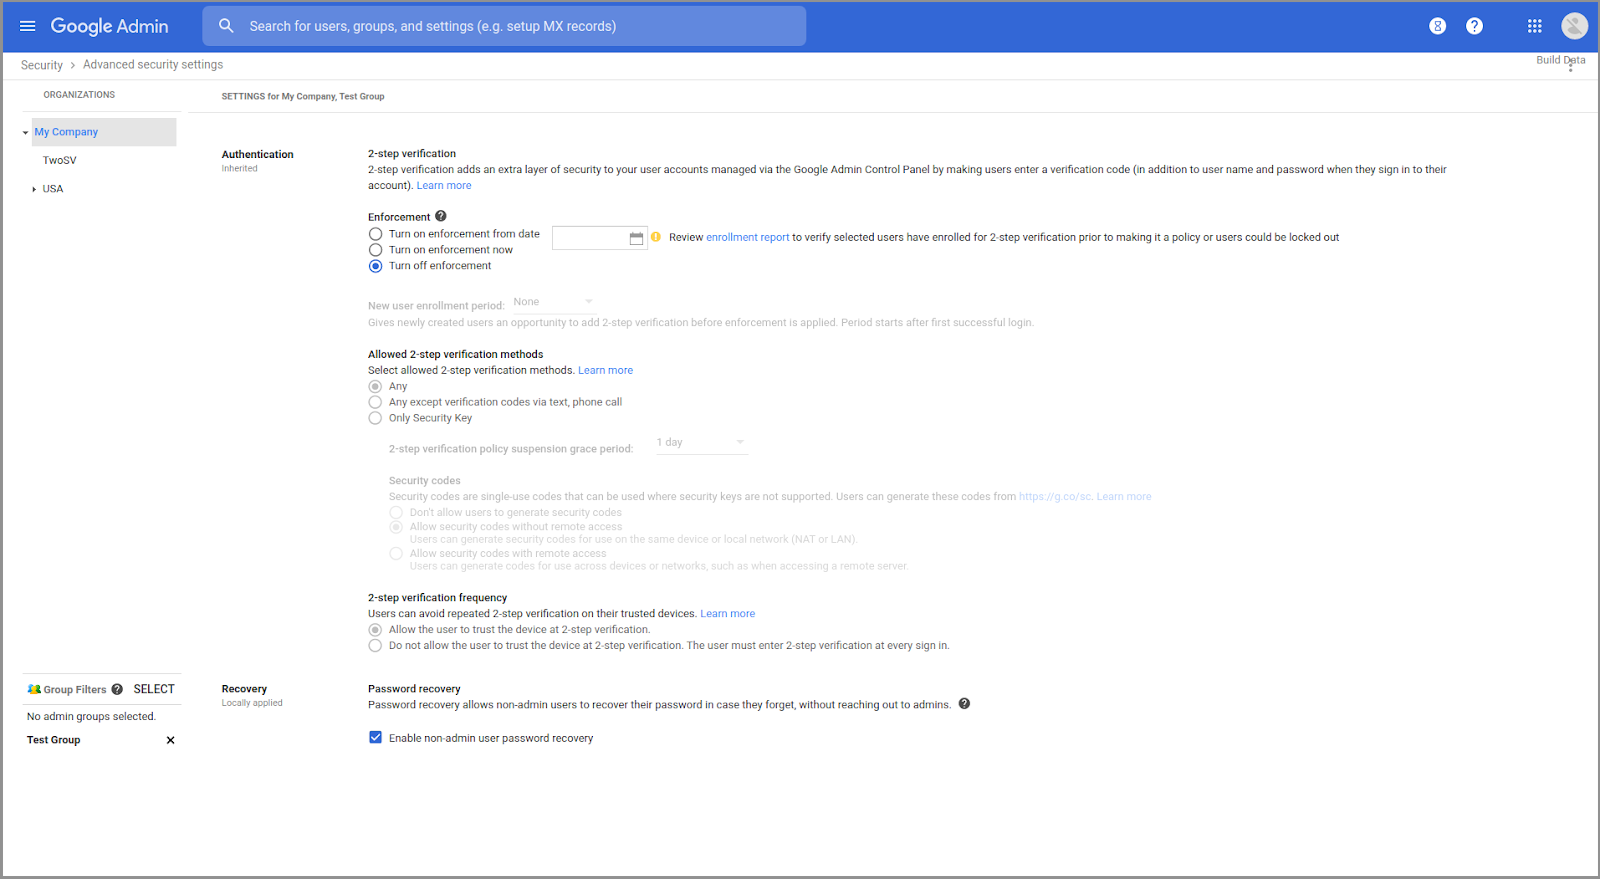
Task: Select the USA organization
Action: 53,189
